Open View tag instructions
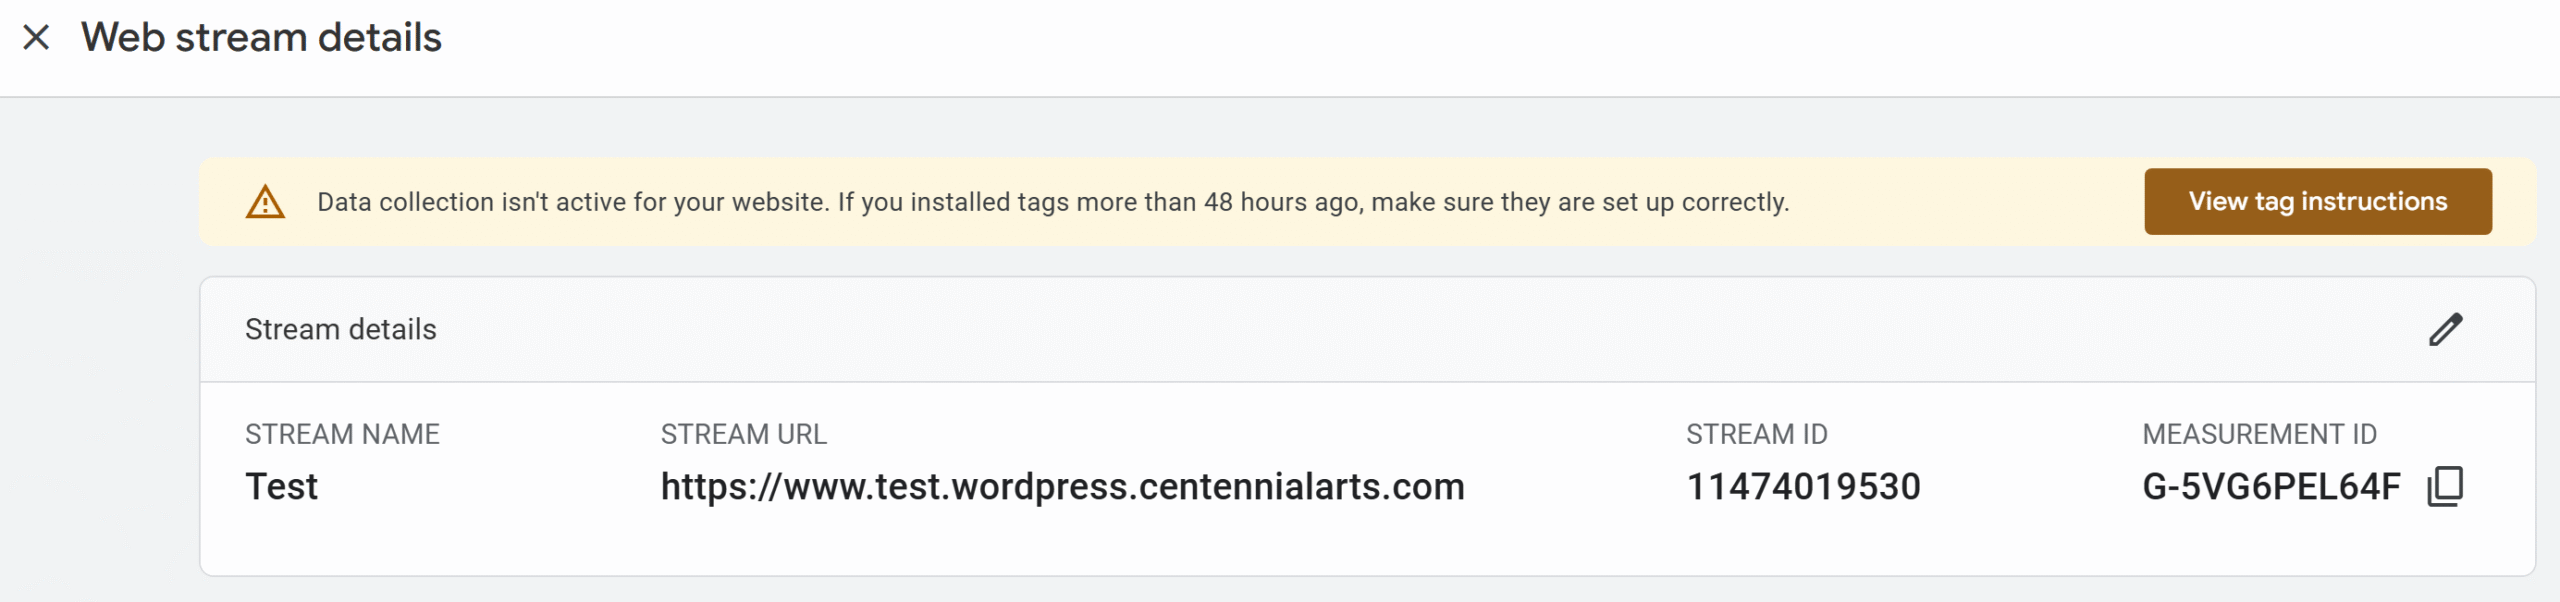The width and height of the screenshot is (2560, 602). click(2317, 202)
